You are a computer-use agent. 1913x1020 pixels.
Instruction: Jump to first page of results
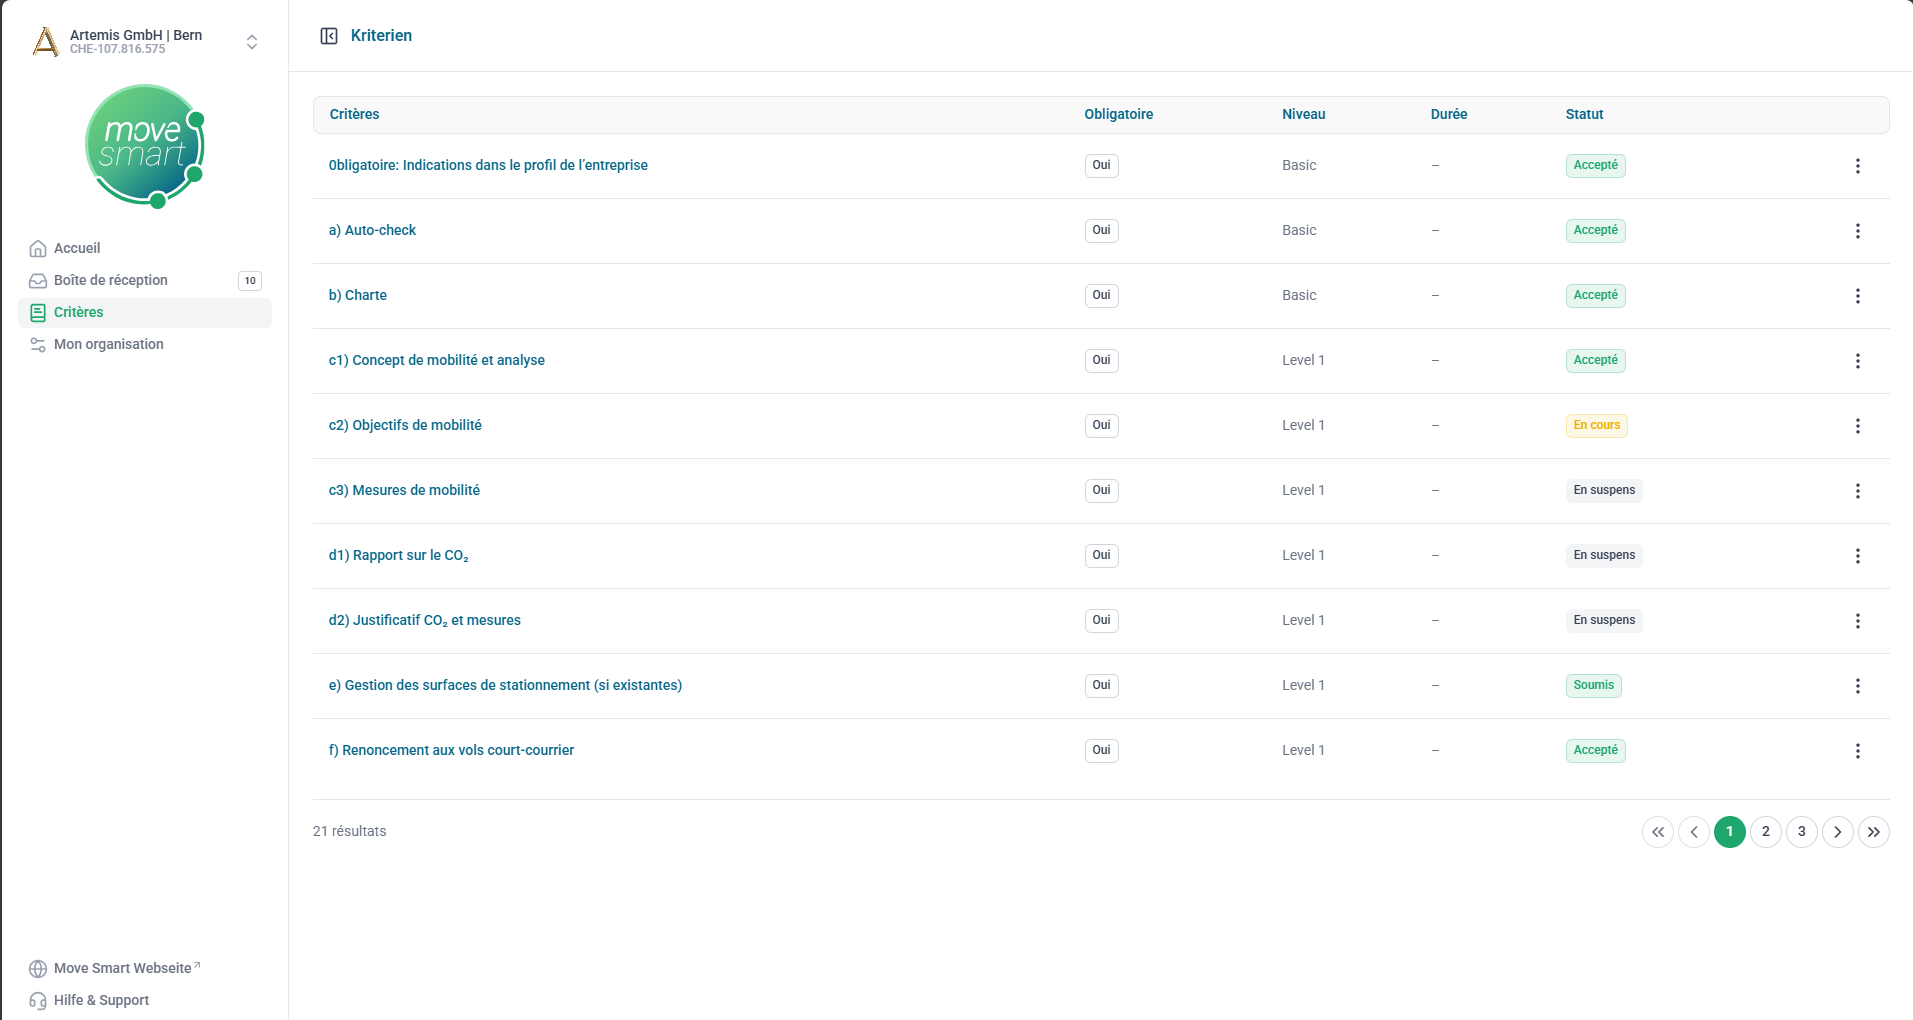(x=1657, y=832)
